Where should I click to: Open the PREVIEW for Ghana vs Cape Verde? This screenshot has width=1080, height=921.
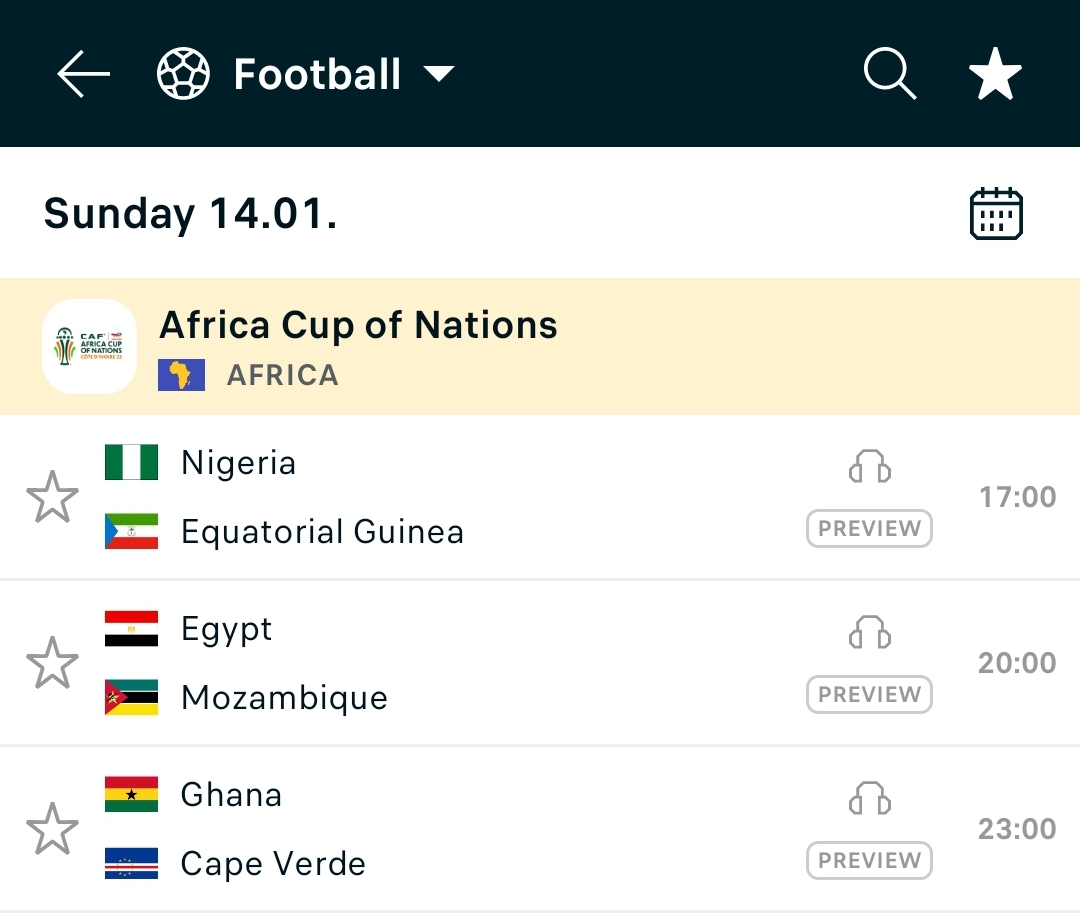pos(869,861)
